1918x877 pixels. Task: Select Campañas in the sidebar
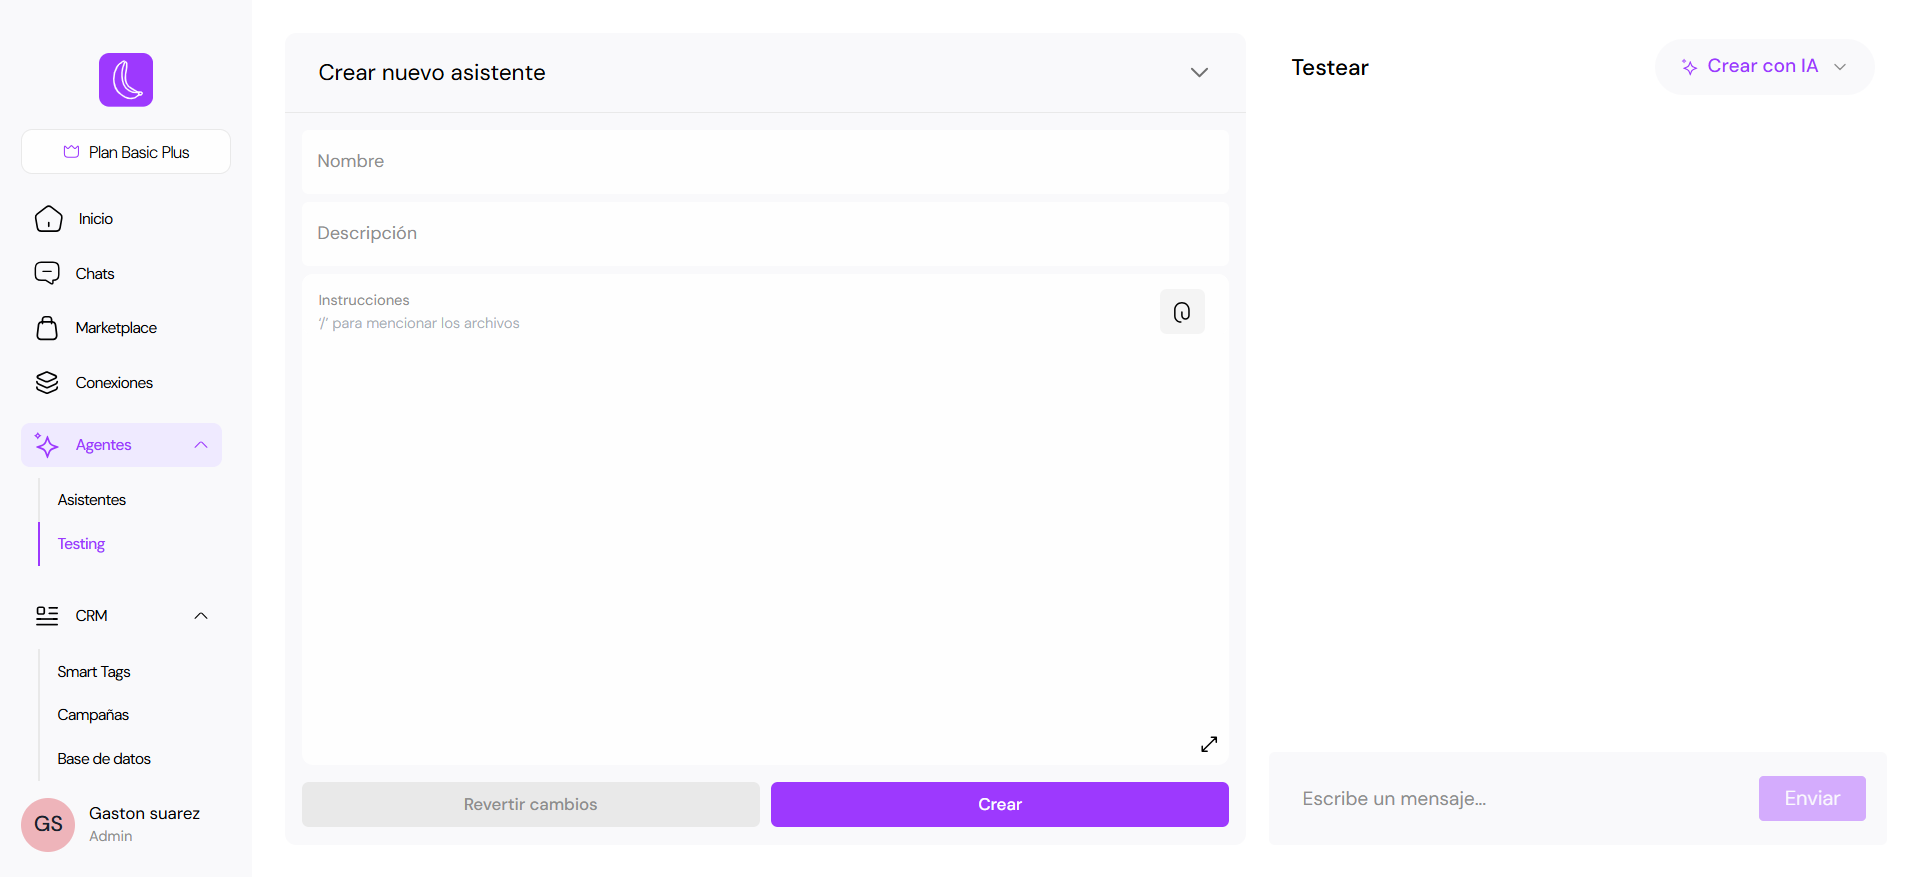[93, 715]
